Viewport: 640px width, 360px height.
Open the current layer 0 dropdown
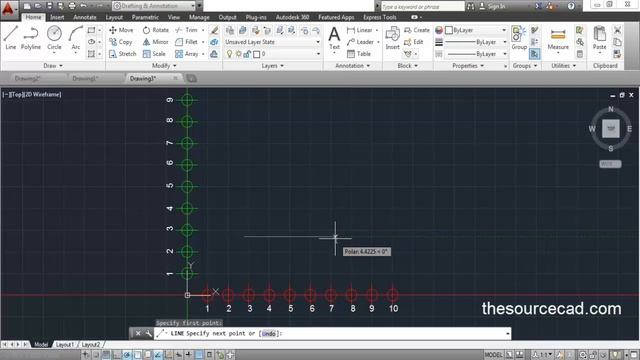272,54
